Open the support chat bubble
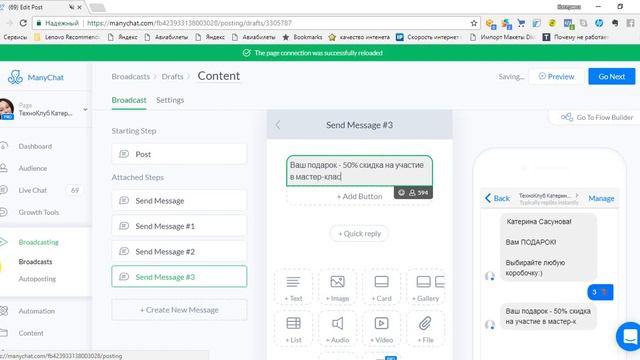The image size is (640, 360). tap(629, 336)
